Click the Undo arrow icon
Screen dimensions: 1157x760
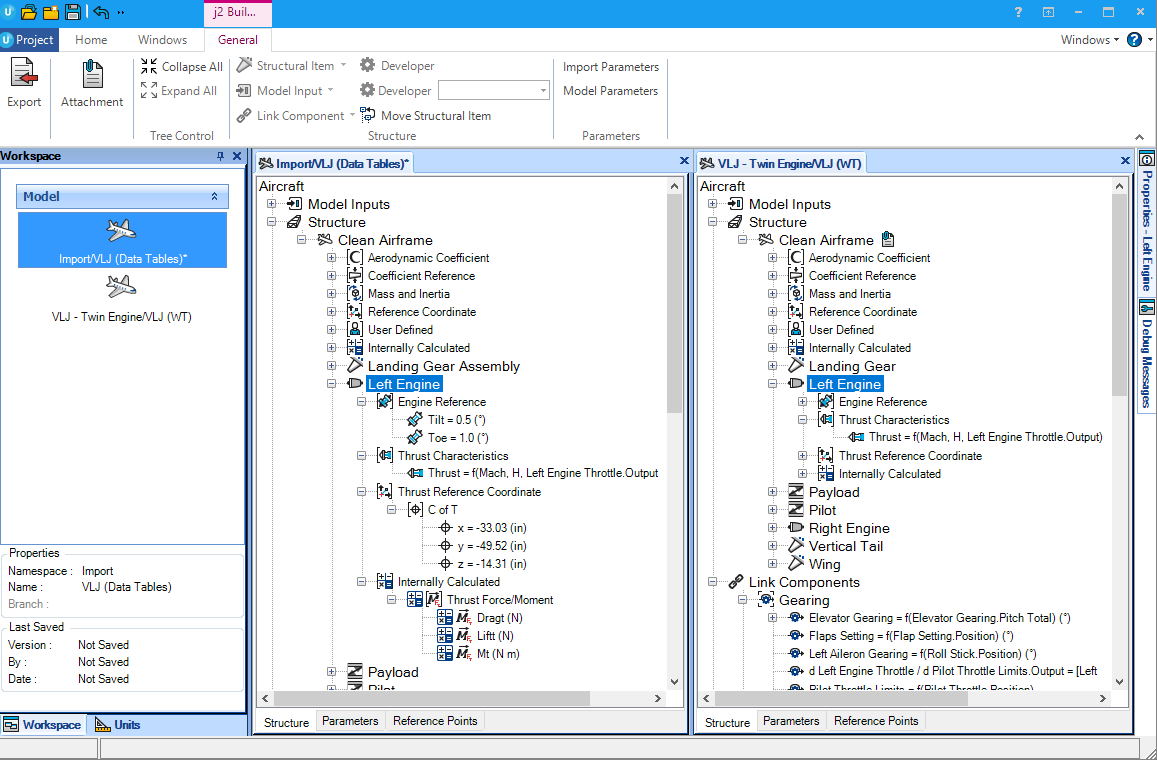[x=101, y=12]
